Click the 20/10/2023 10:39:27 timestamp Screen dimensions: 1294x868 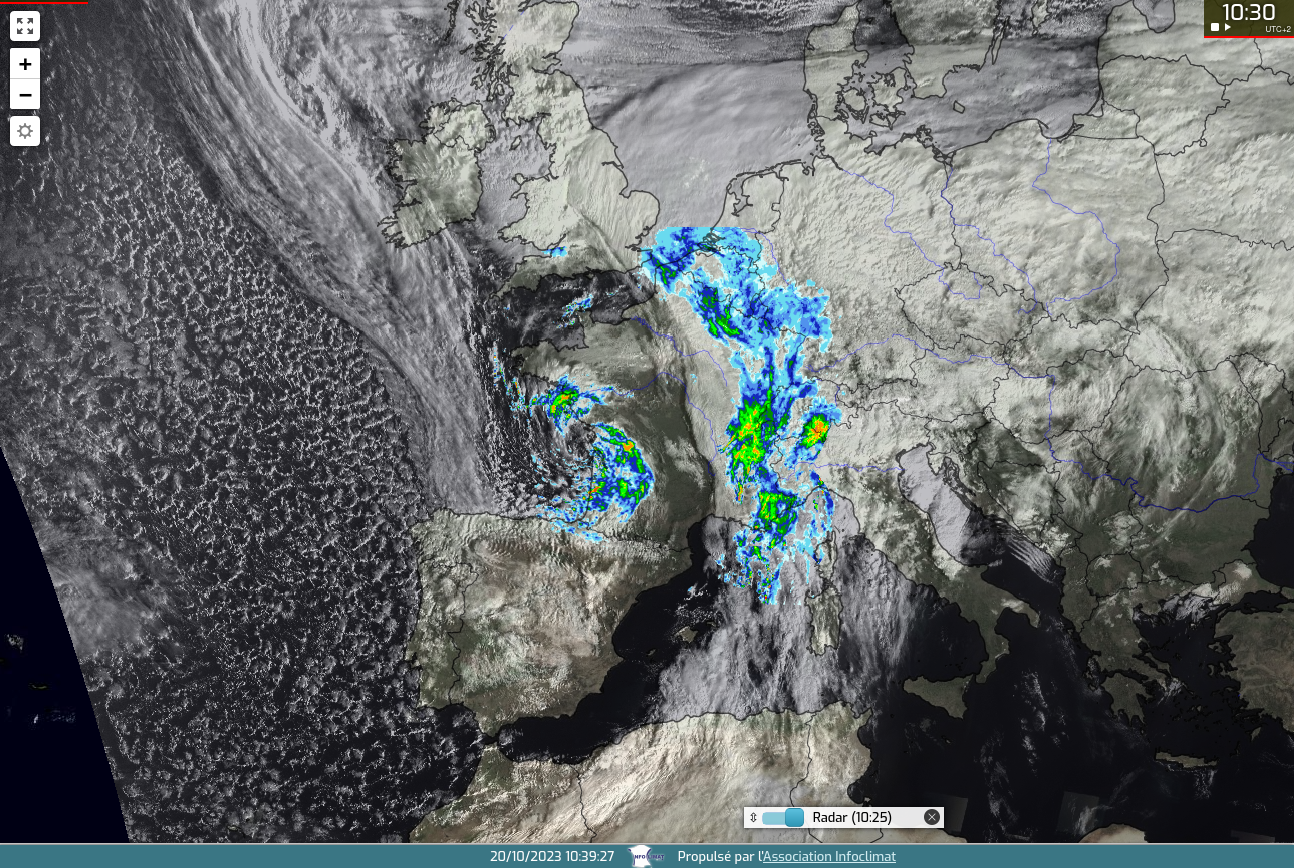pos(552,856)
